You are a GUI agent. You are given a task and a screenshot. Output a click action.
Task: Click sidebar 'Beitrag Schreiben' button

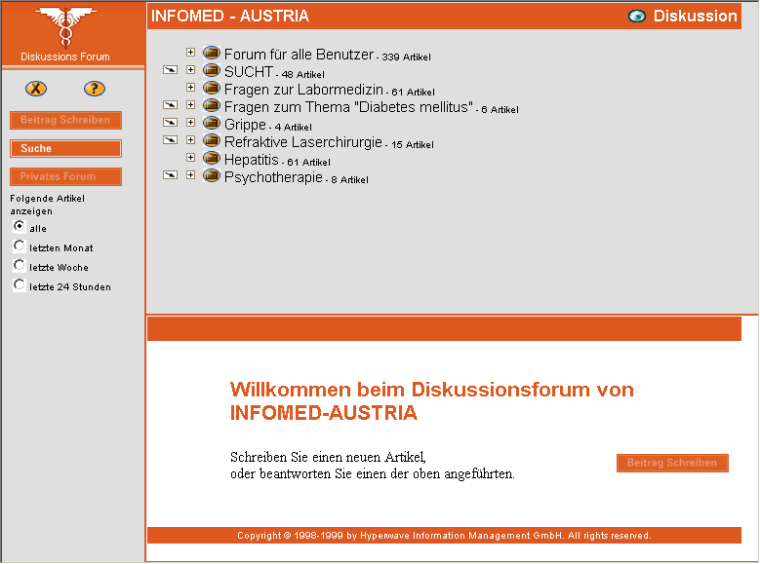(x=65, y=120)
